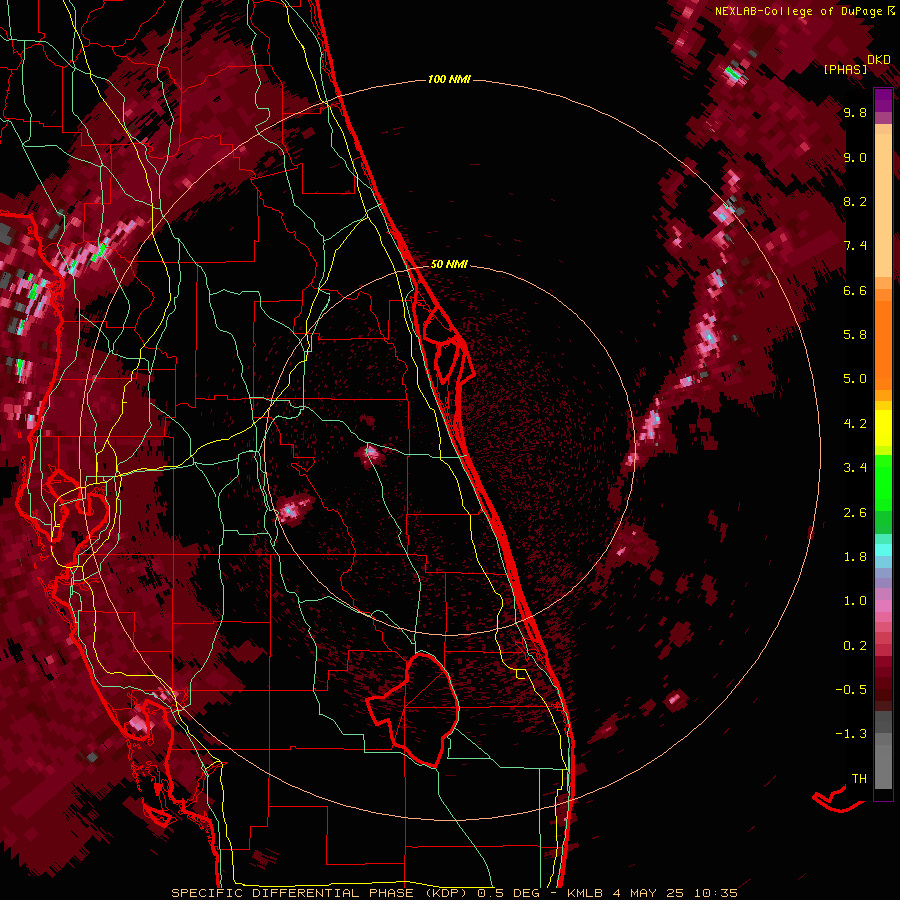Click the 6.6 value on the color scale
900x900 pixels.
(855, 290)
